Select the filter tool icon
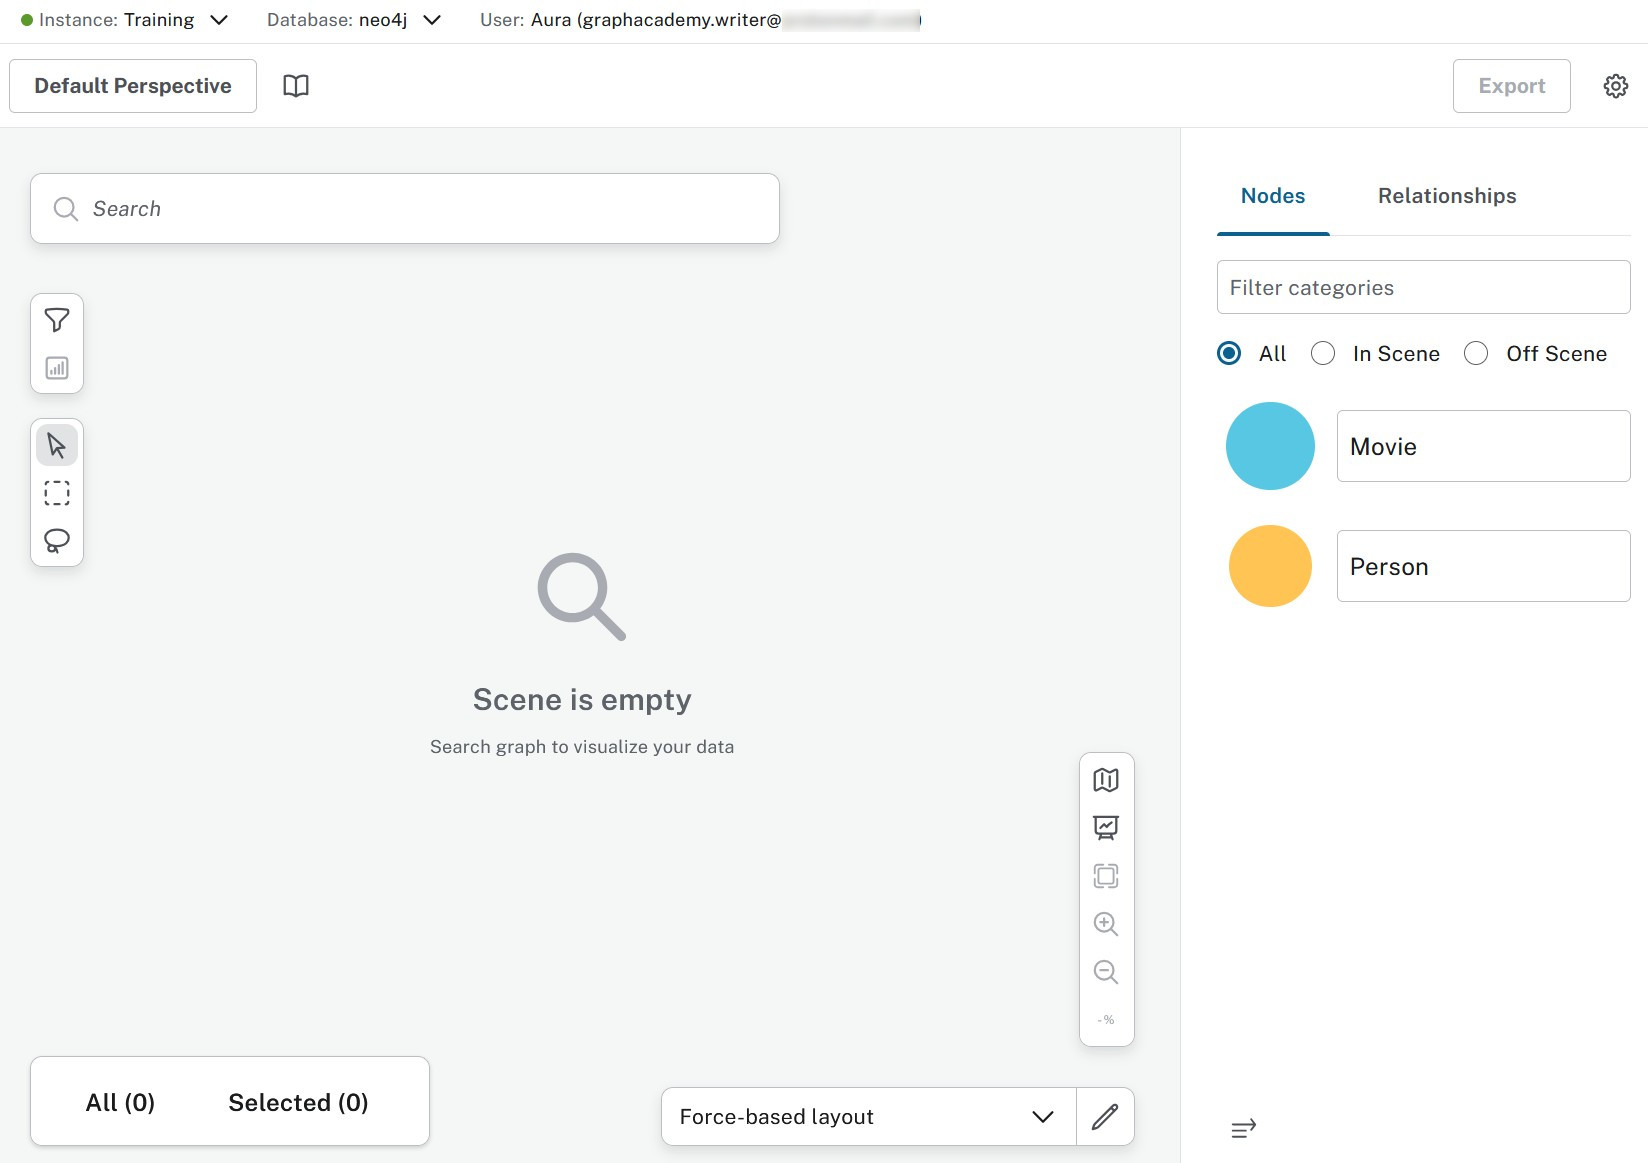The height and width of the screenshot is (1163, 1648). click(x=57, y=320)
